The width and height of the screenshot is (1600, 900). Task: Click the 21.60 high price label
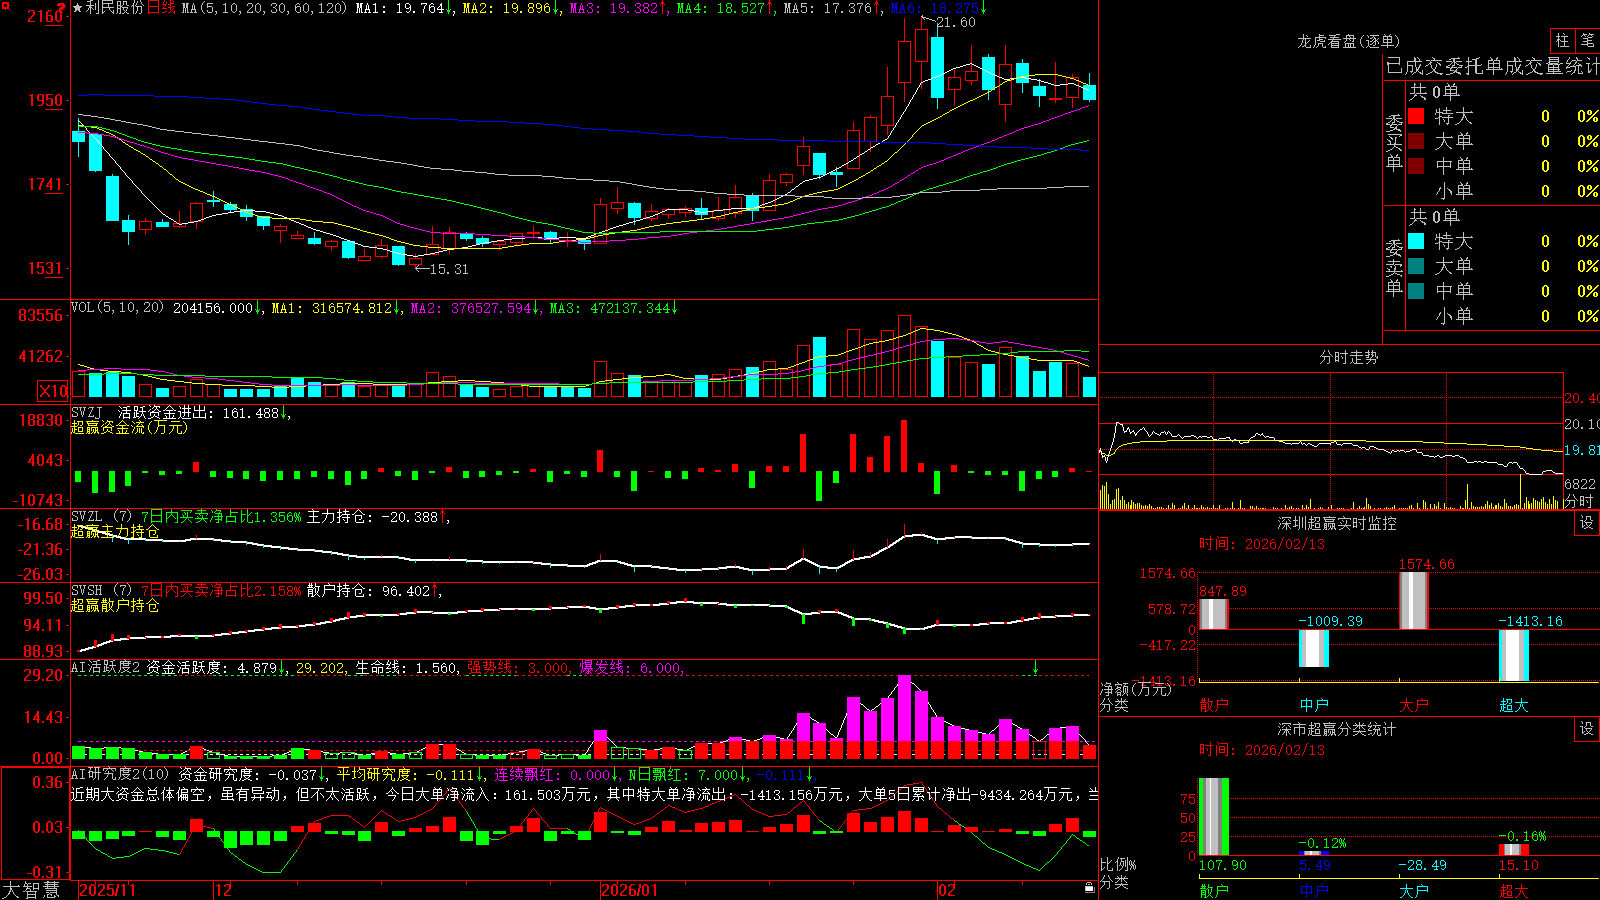click(956, 22)
